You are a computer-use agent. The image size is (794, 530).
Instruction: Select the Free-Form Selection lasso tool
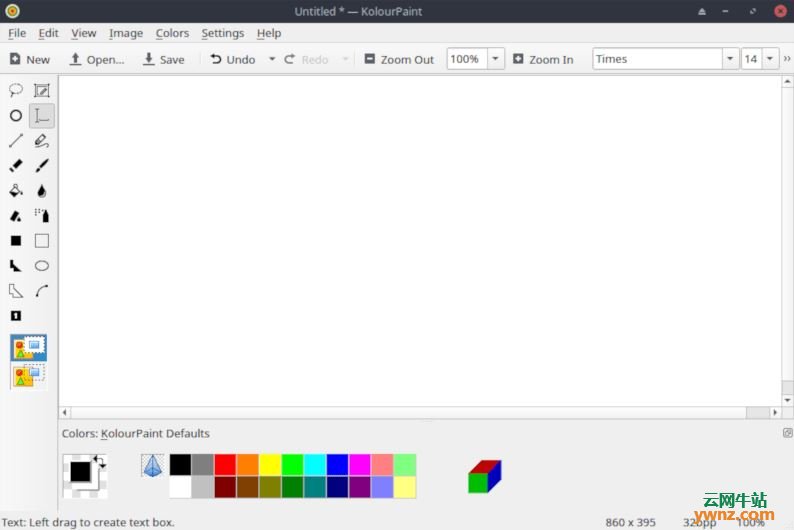click(x=16, y=90)
